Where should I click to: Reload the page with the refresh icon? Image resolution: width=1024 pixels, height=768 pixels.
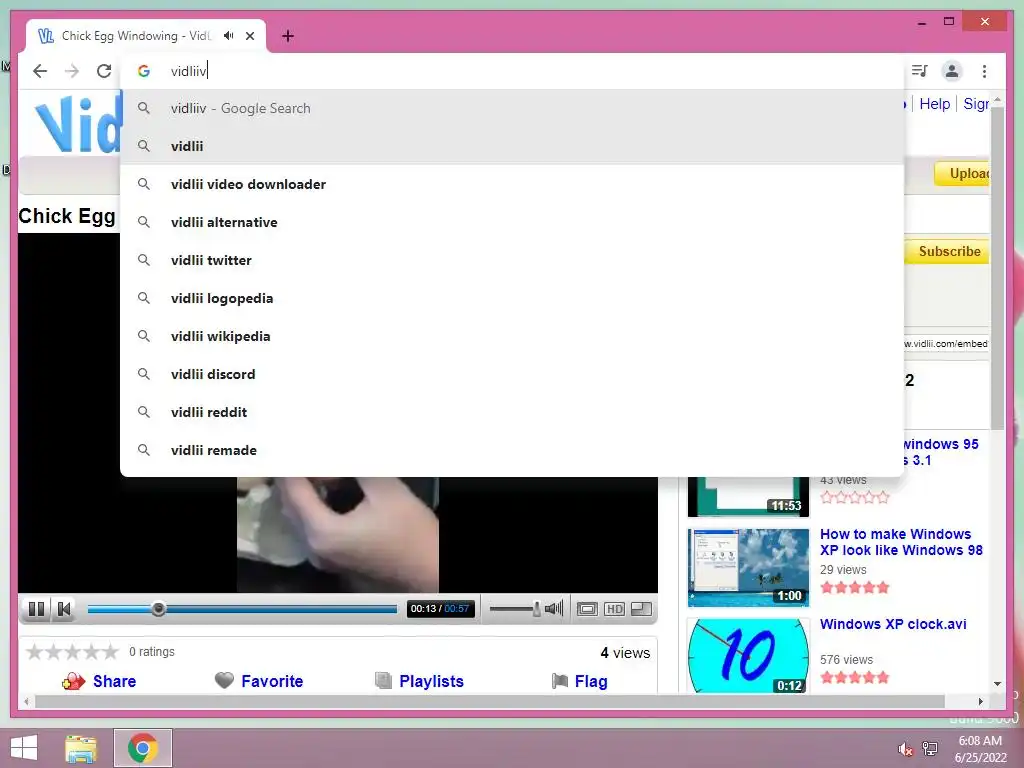click(x=104, y=71)
